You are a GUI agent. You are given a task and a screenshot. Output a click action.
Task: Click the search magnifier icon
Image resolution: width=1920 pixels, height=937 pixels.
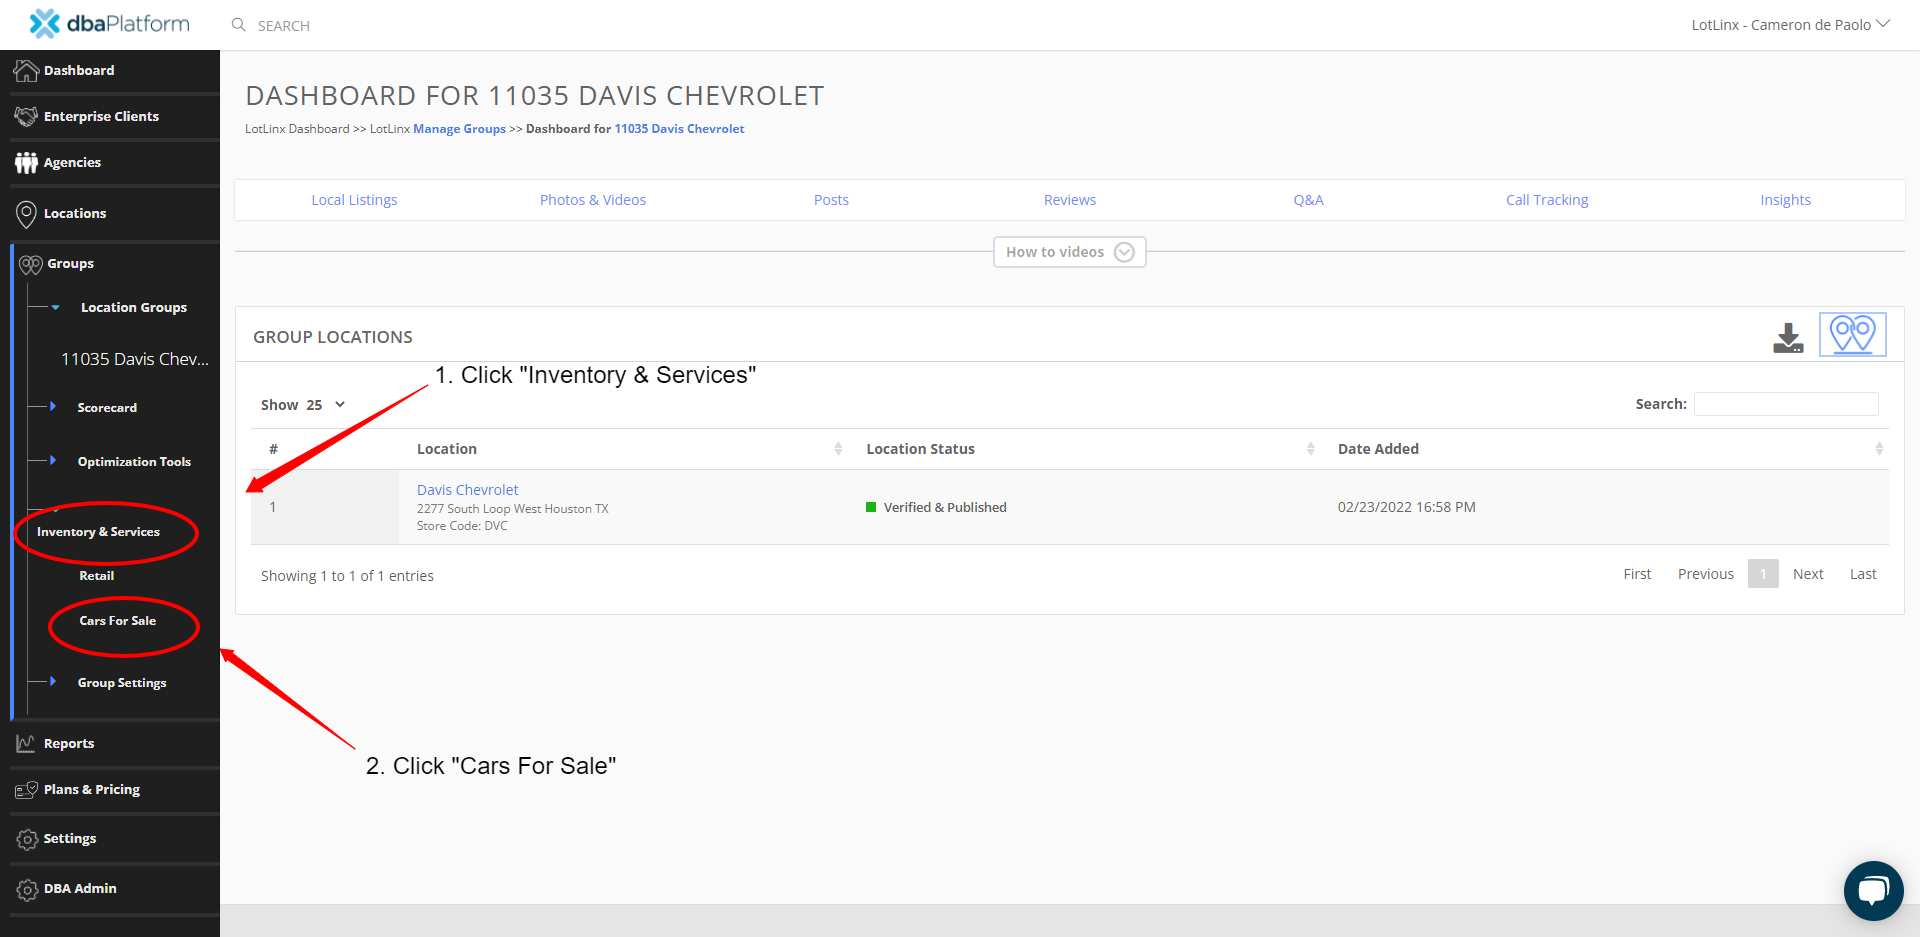coord(238,25)
